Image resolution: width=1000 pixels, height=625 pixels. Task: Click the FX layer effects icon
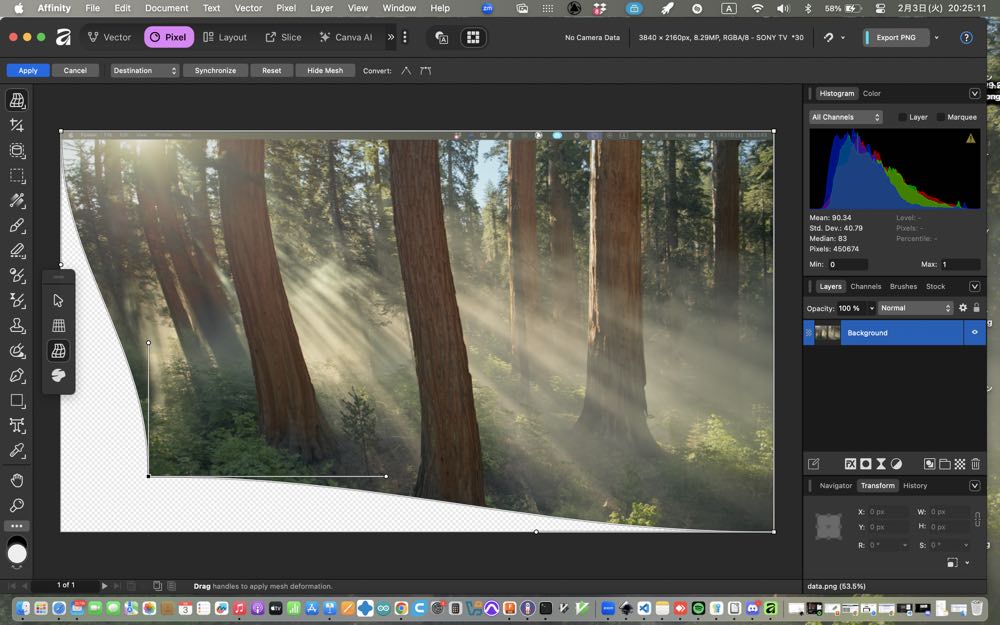[850, 464]
